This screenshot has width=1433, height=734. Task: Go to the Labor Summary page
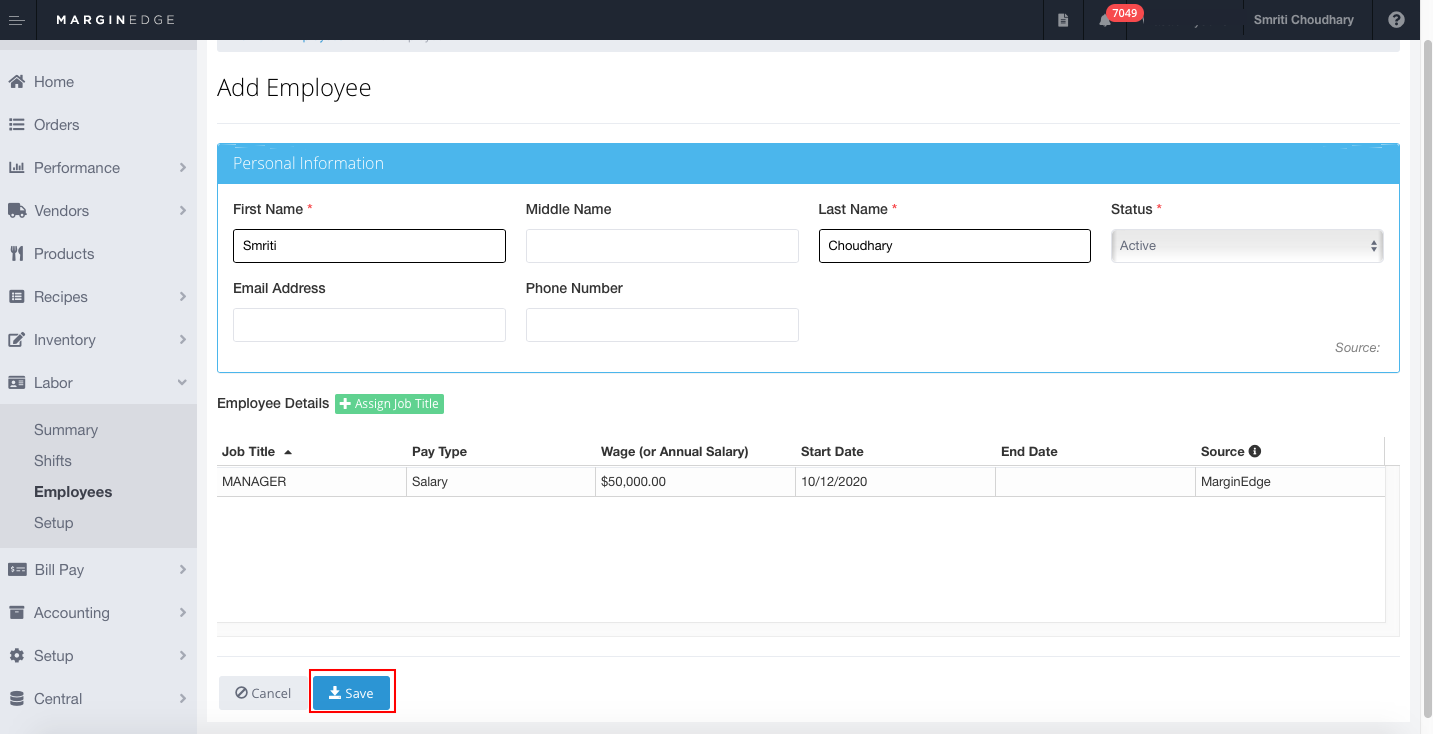[x=66, y=430]
